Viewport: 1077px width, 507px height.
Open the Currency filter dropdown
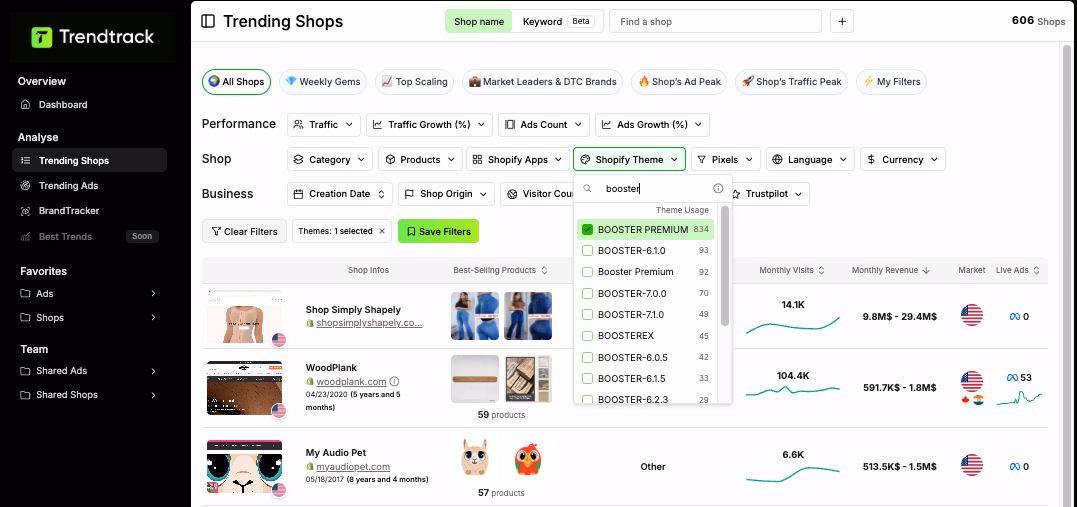(x=903, y=159)
